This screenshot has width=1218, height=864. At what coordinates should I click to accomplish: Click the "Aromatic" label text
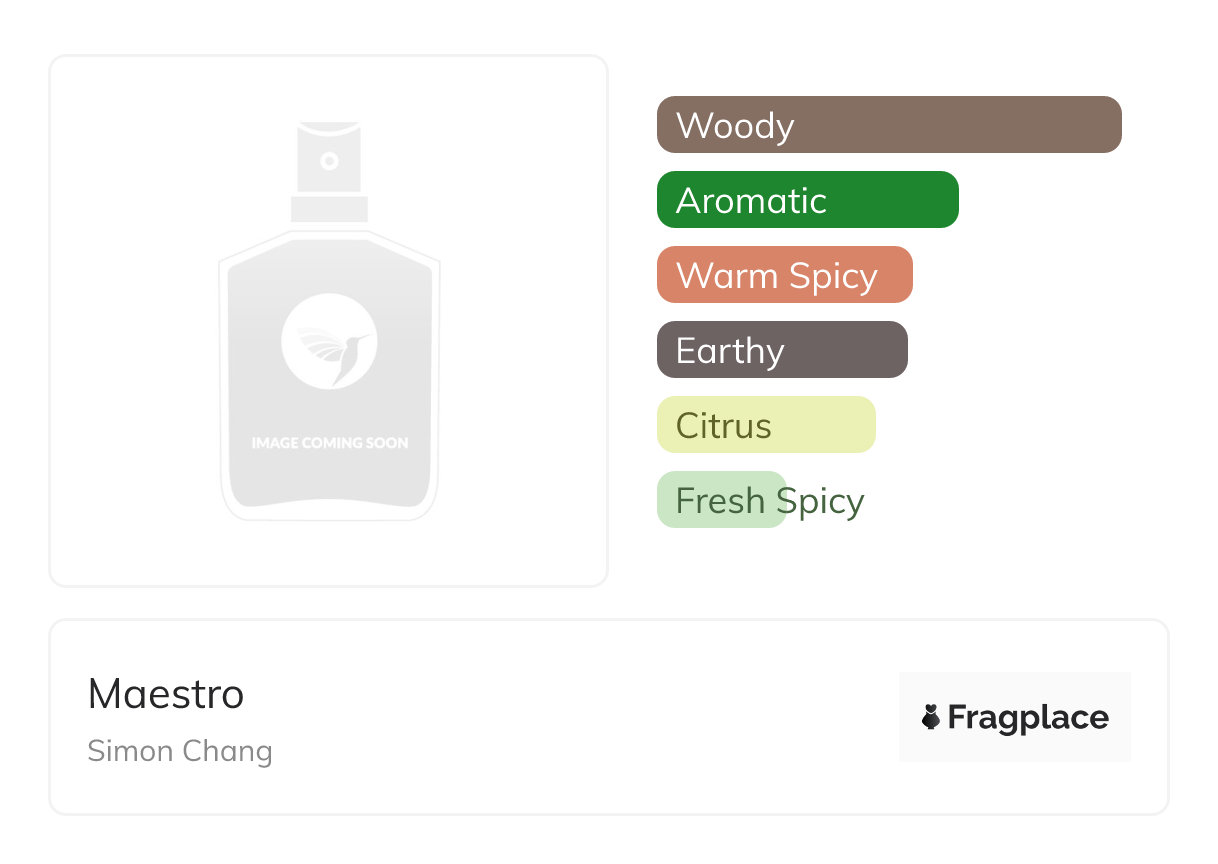(x=751, y=201)
